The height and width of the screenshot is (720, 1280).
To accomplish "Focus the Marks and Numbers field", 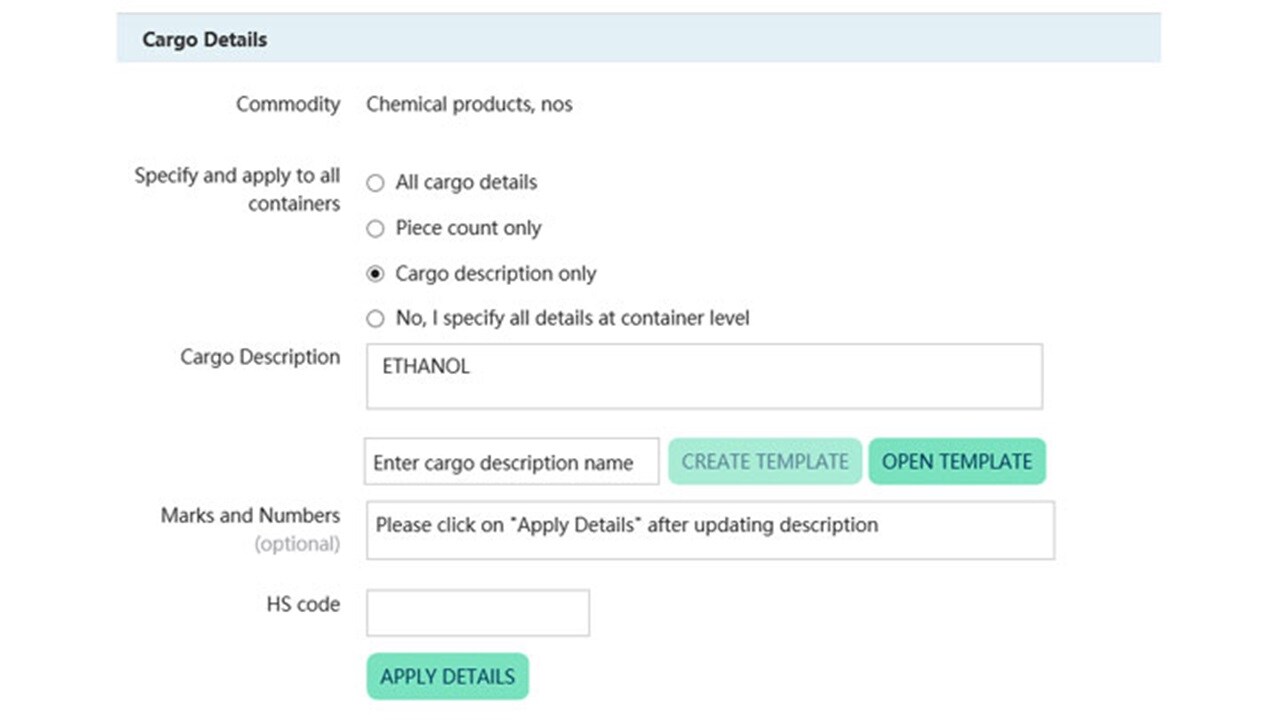I will pyautogui.click(x=710, y=530).
